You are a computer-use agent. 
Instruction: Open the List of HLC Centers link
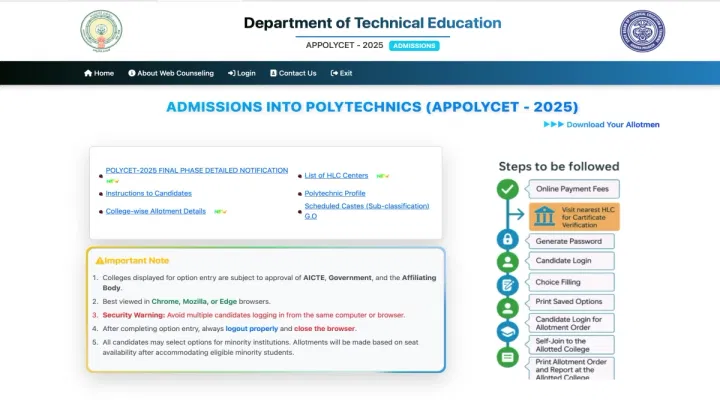coord(336,175)
